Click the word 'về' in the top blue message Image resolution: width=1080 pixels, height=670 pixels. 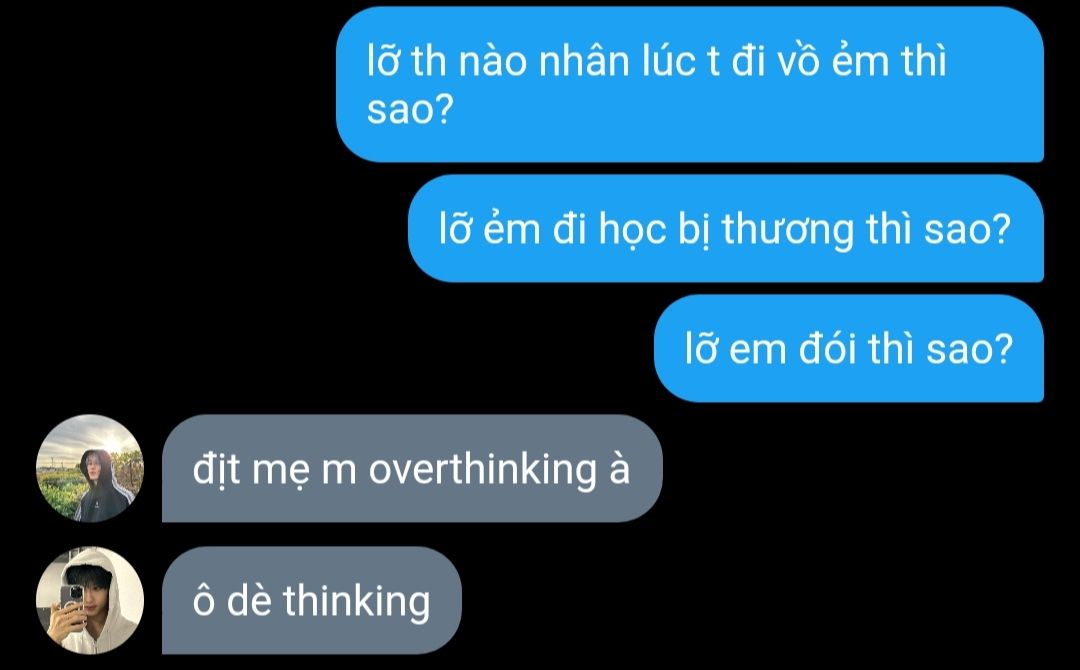click(799, 61)
